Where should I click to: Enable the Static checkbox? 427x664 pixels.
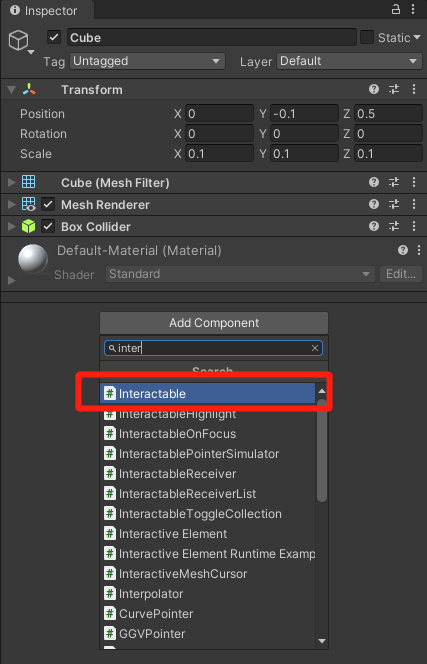(367, 37)
